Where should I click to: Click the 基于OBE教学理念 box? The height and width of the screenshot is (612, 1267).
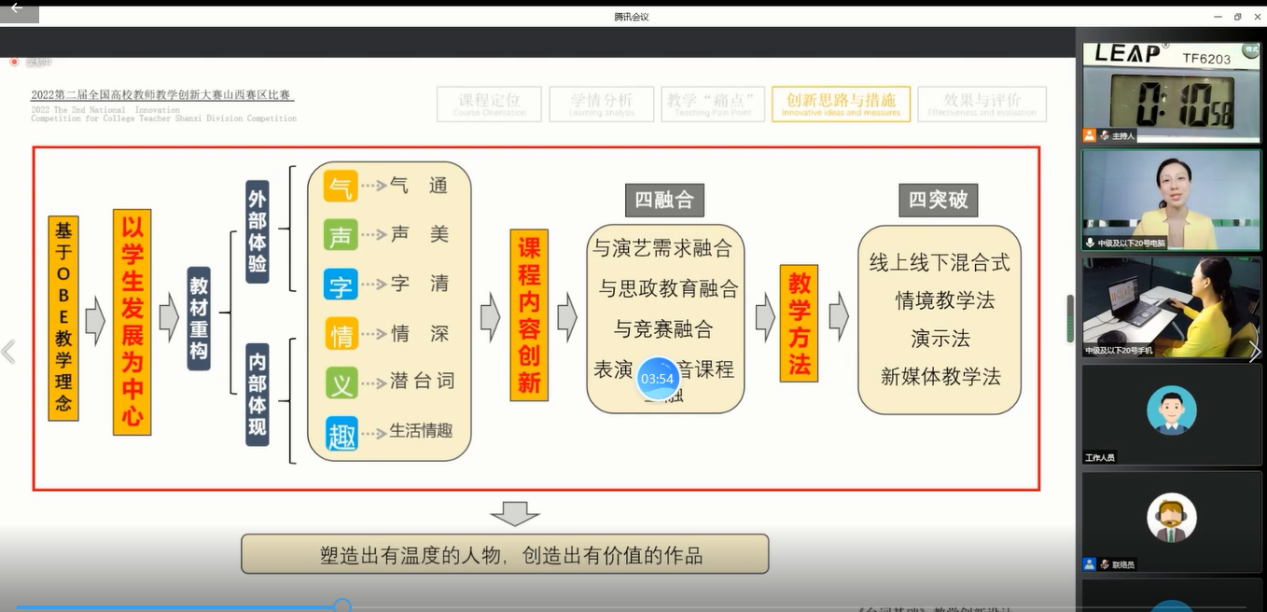coord(63,317)
